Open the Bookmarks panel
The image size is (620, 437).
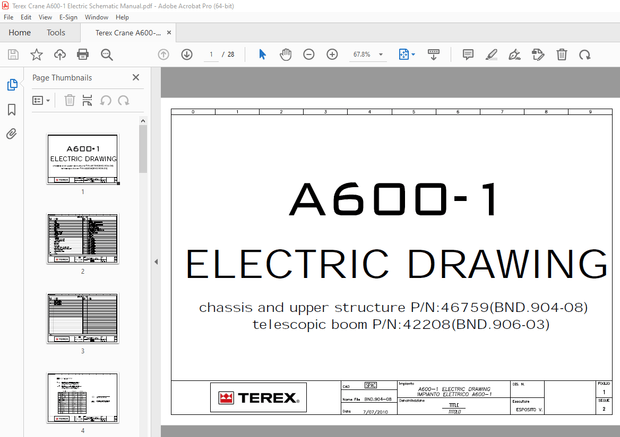click(12, 110)
